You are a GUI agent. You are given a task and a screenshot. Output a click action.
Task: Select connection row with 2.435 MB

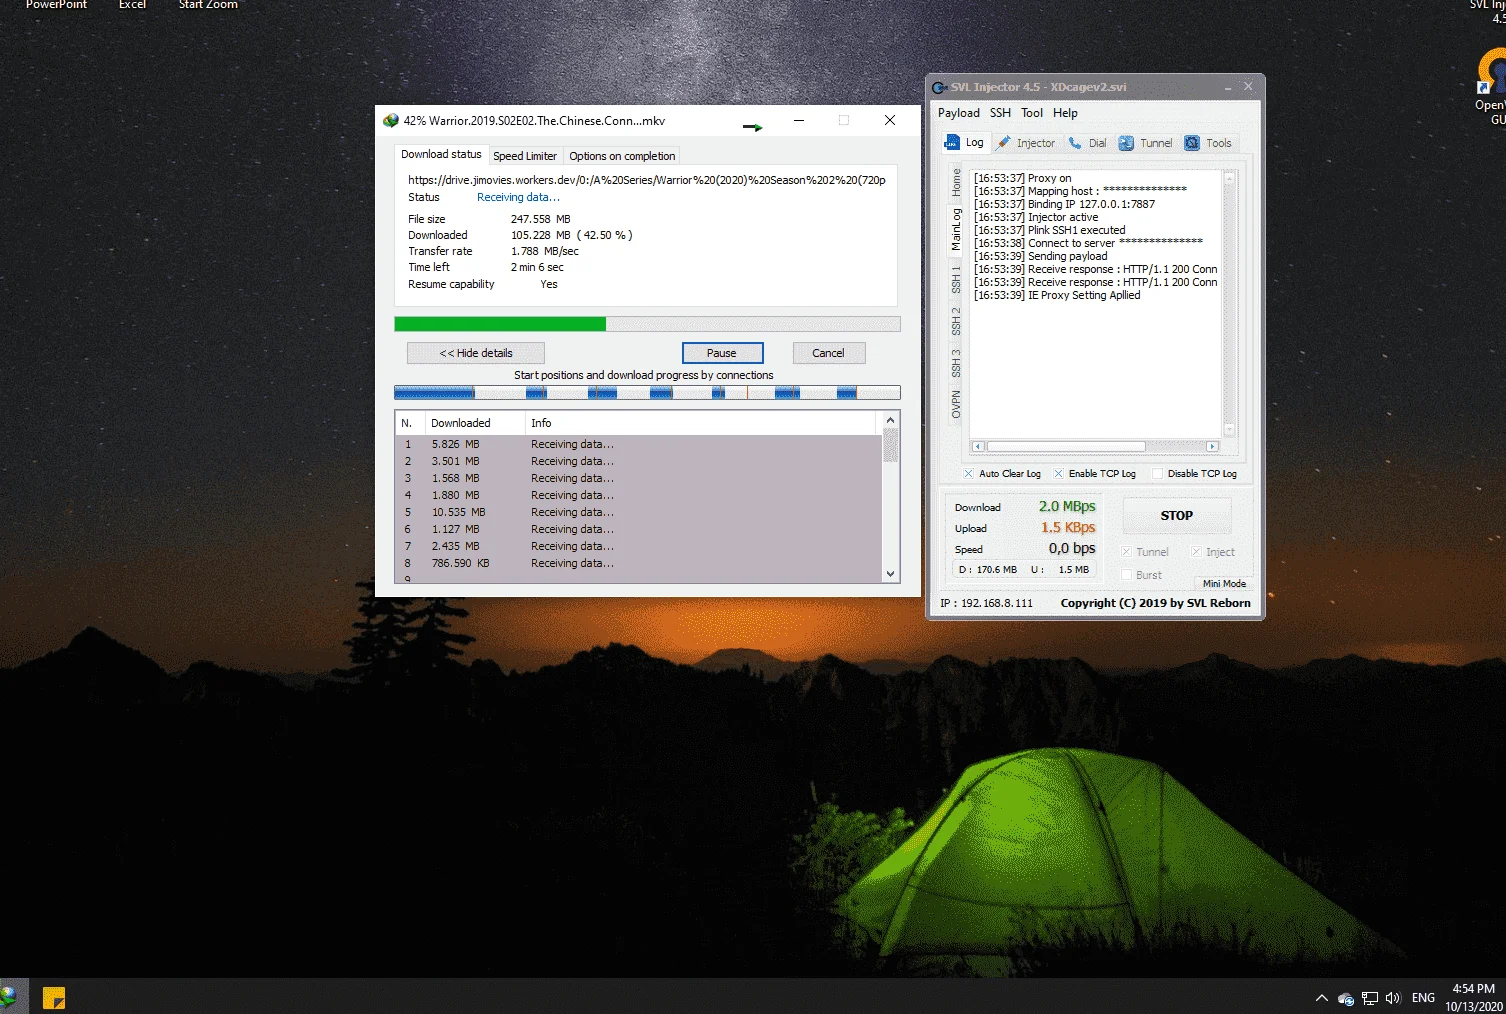[x=638, y=546]
